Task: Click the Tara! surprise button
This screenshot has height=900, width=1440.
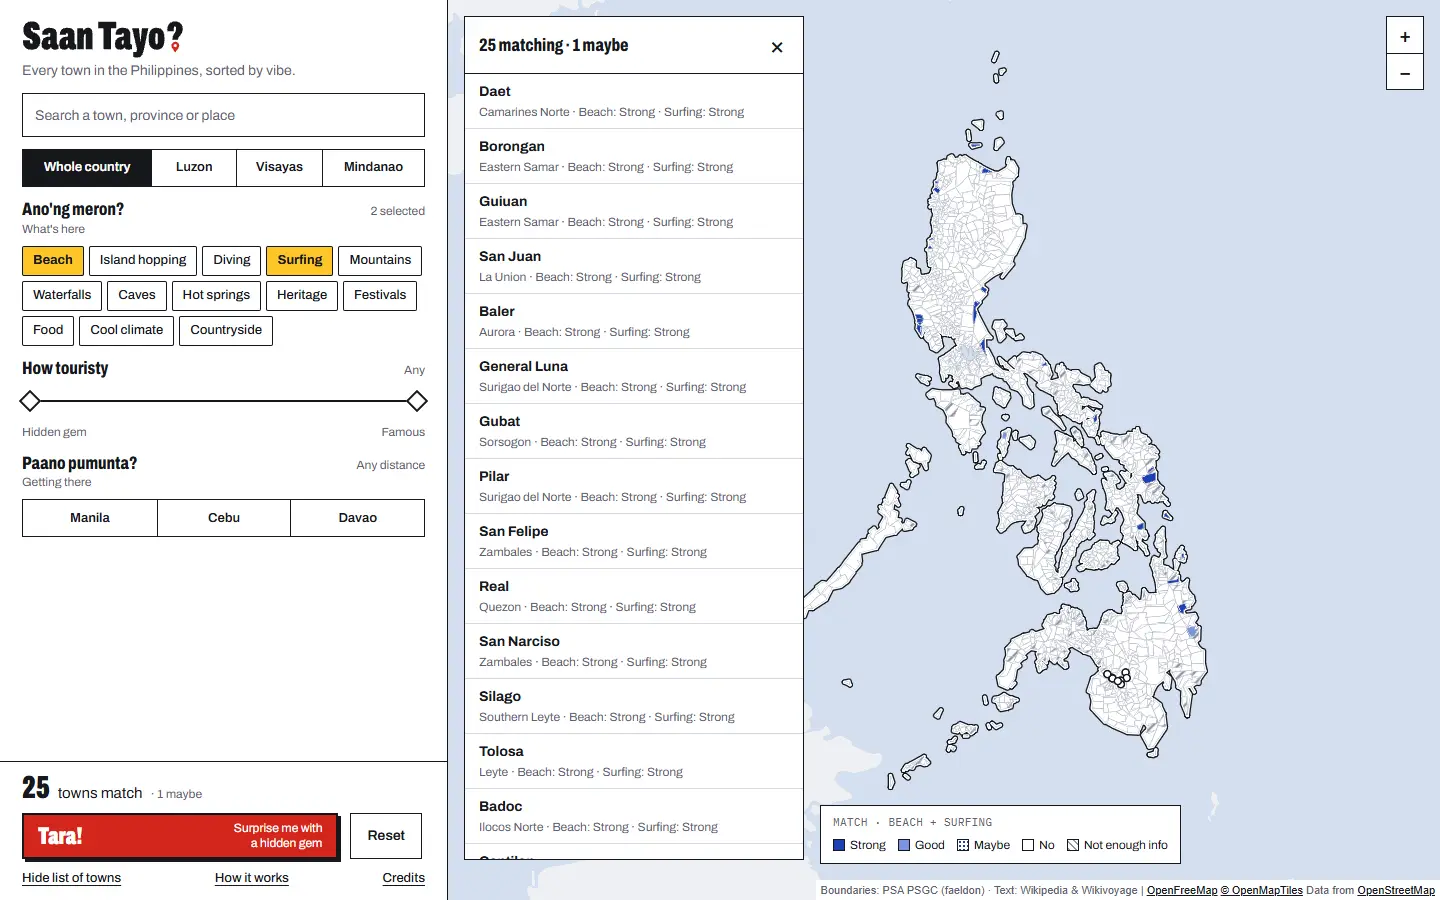Action: (x=180, y=836)
